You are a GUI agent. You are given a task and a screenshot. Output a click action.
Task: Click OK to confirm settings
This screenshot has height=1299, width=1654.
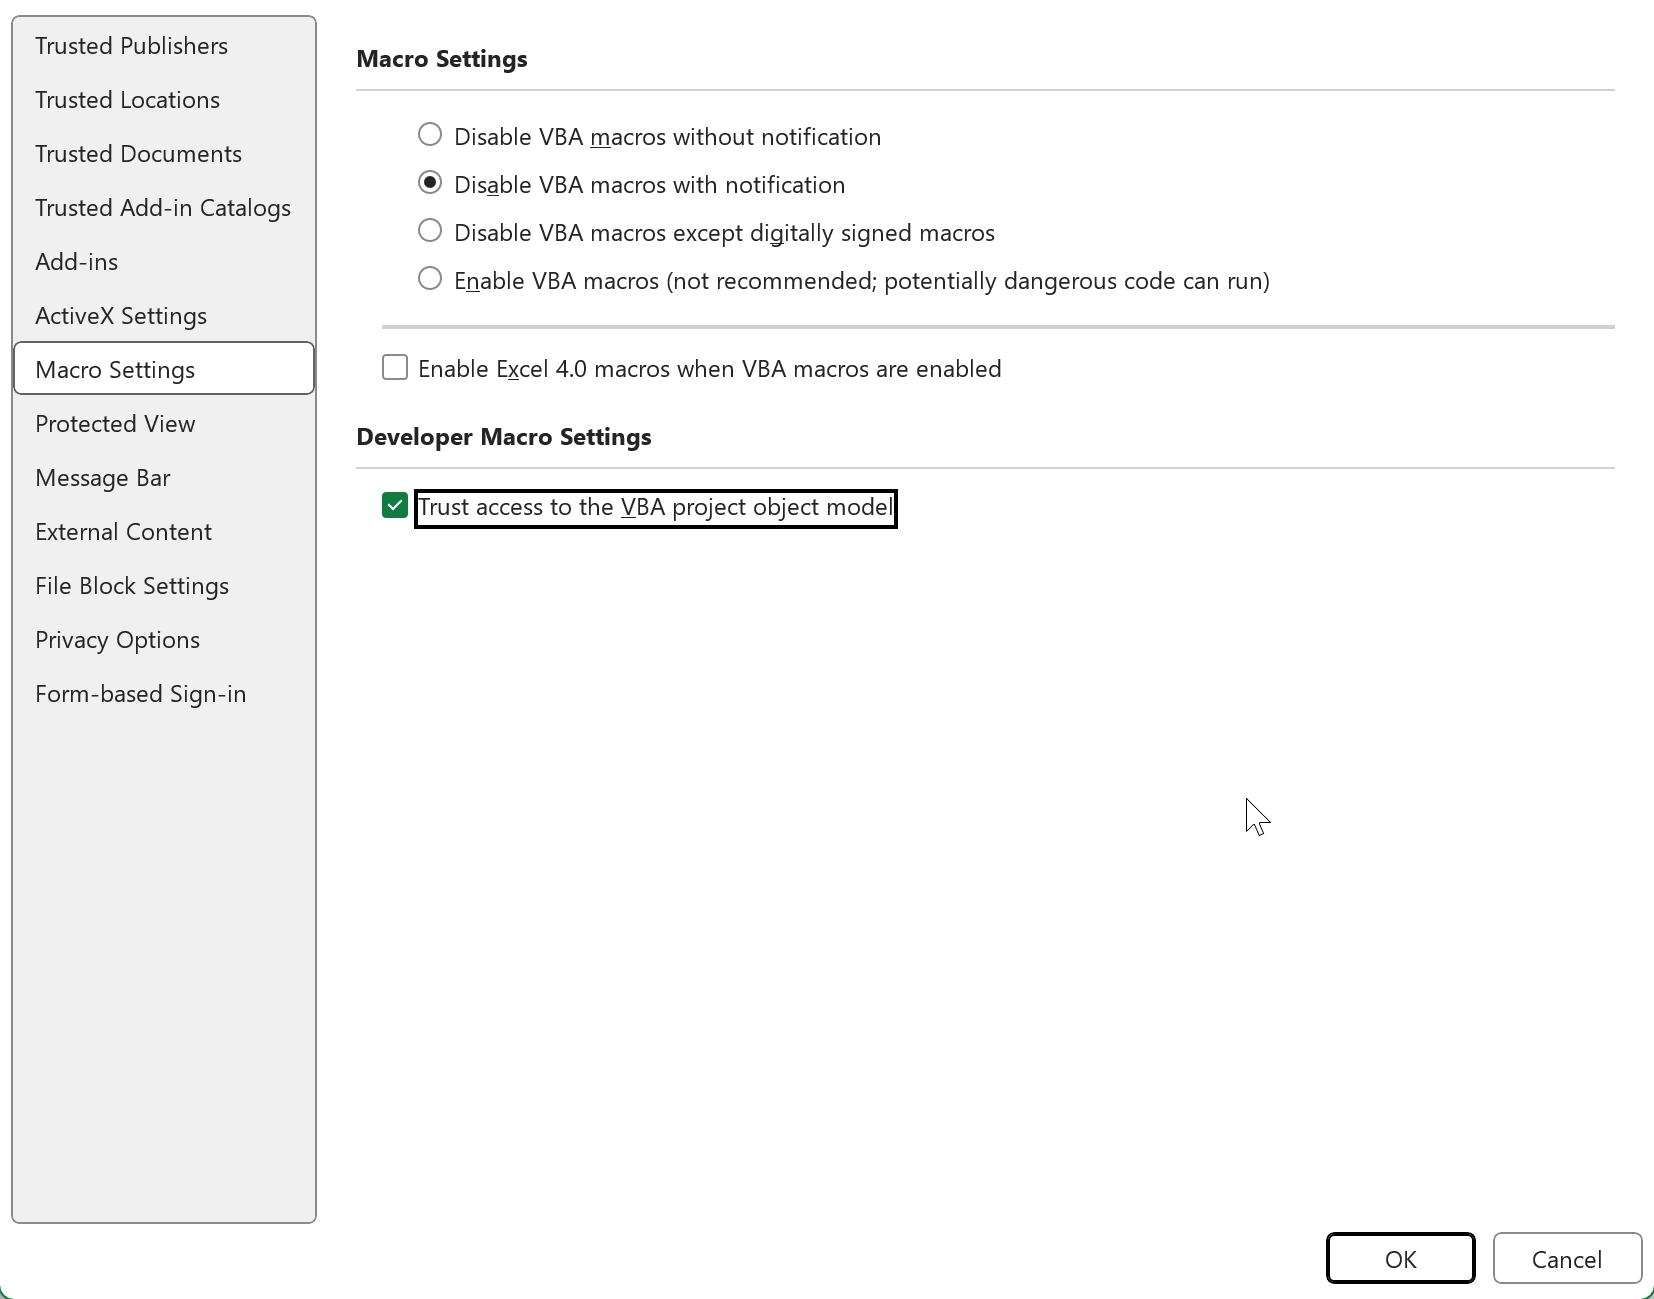(x=1400, y=1259)
